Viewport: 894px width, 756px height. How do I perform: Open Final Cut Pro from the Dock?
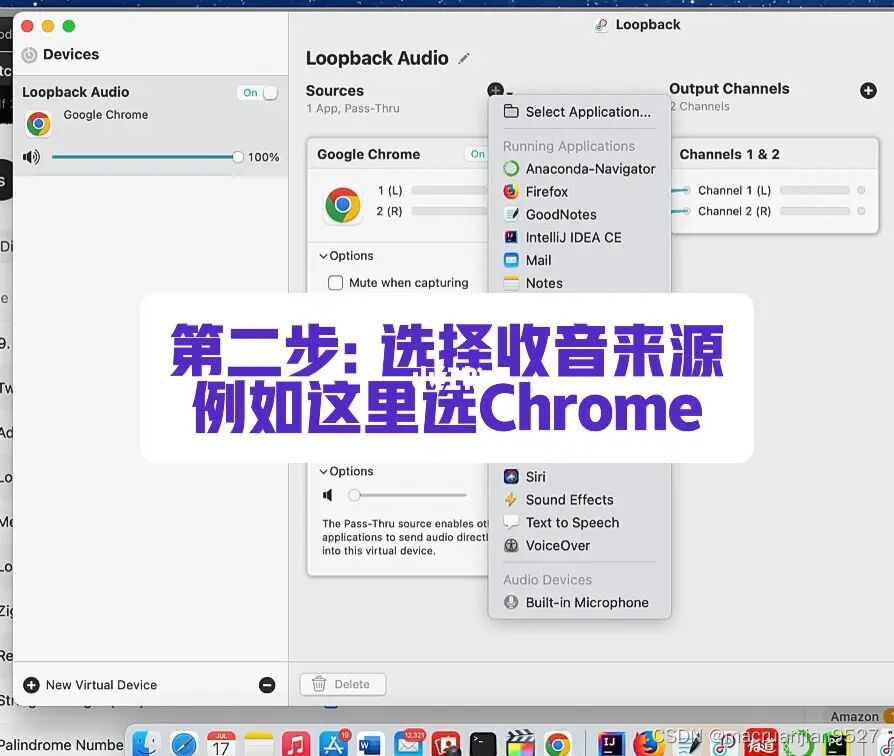[521, 743]
